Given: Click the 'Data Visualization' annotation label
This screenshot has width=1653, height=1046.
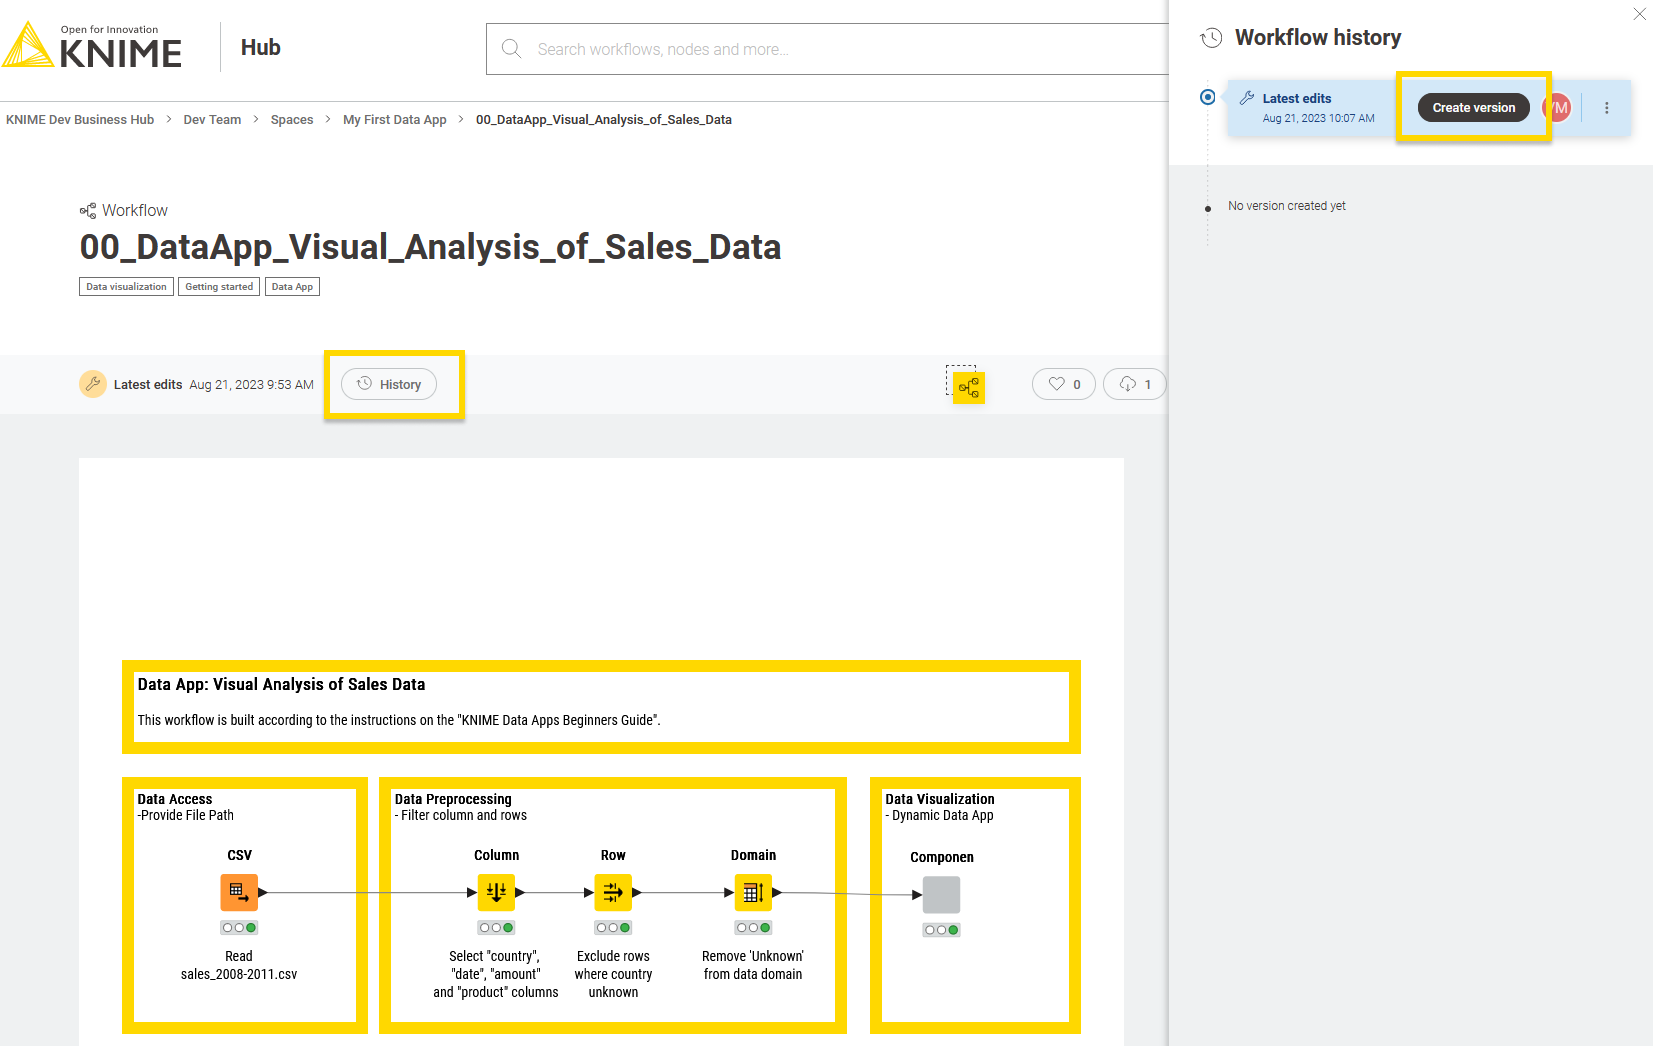Looking at the screenshot, I should click(940, 799).
